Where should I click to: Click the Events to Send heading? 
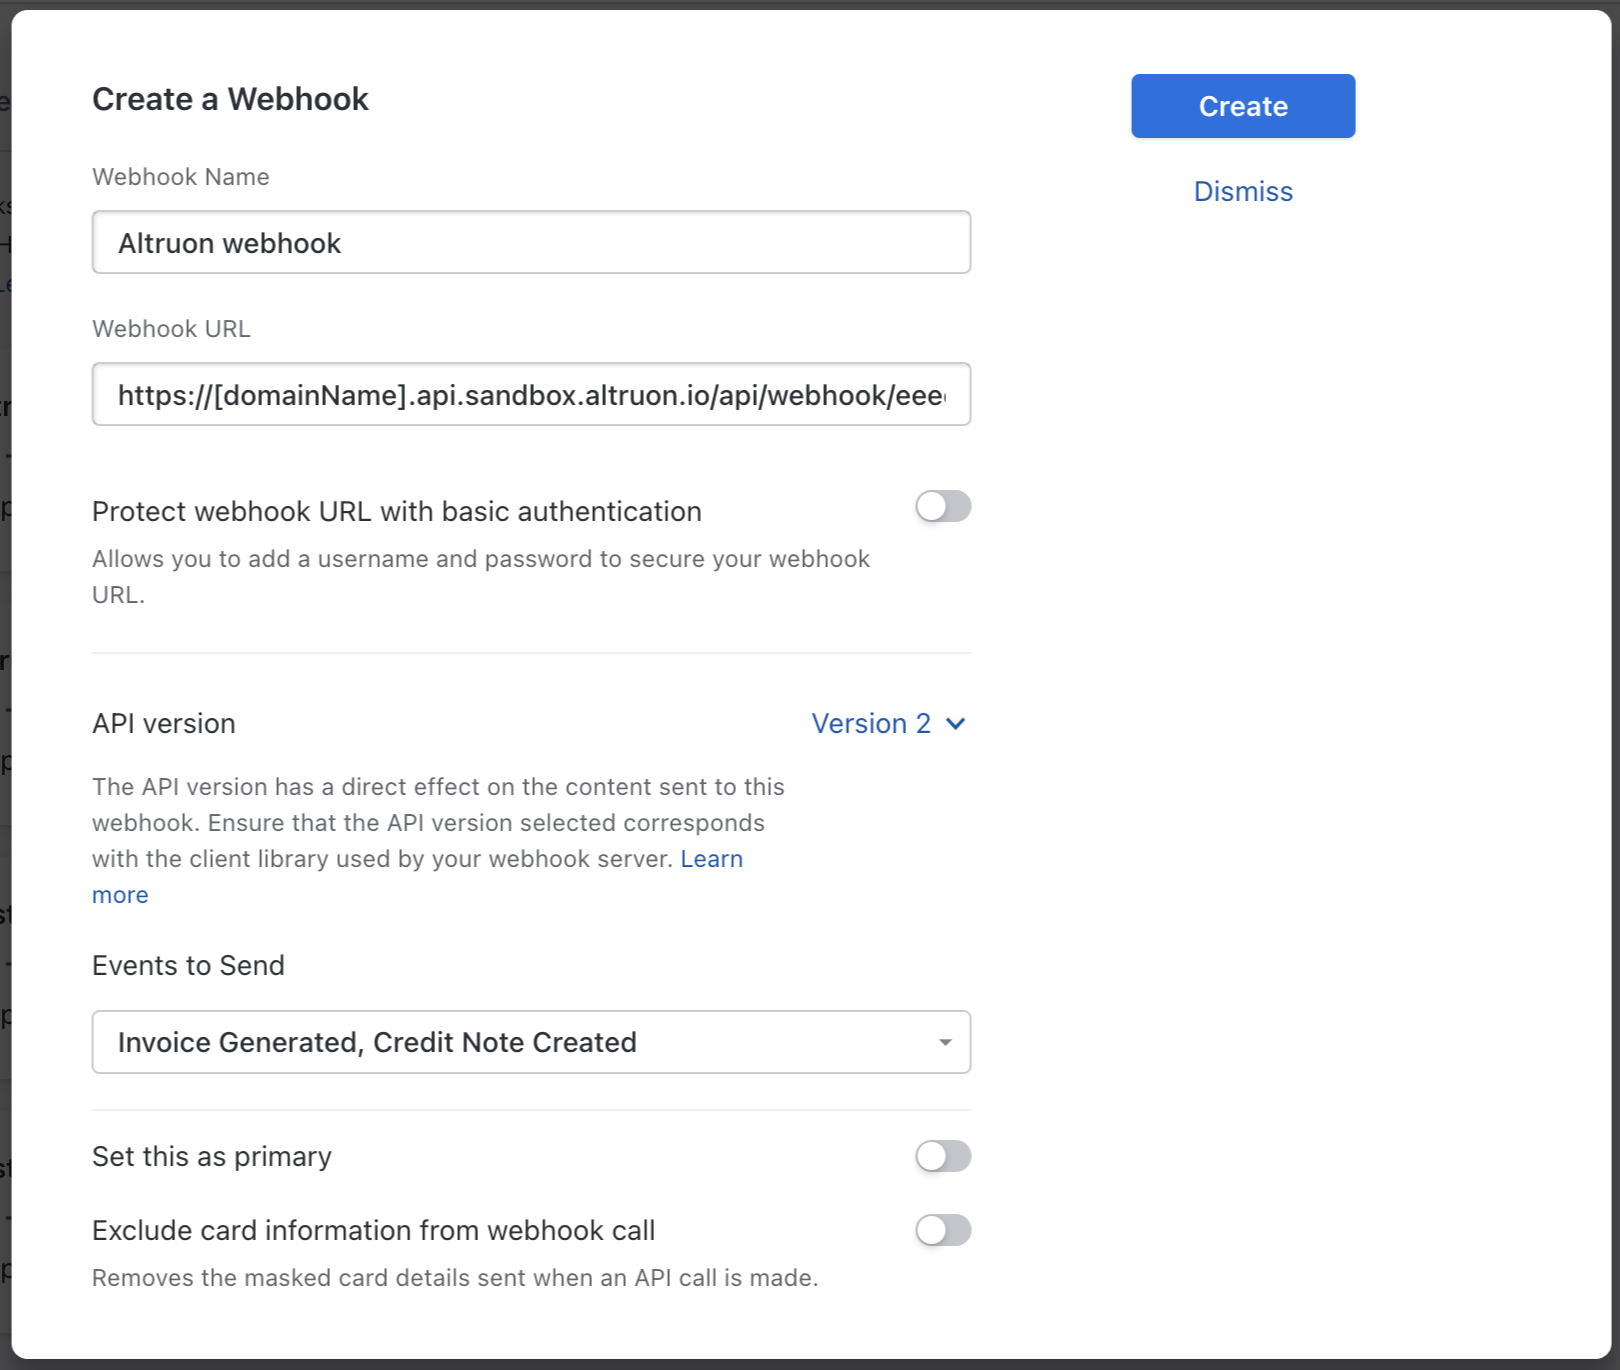(x=188, y=965)
